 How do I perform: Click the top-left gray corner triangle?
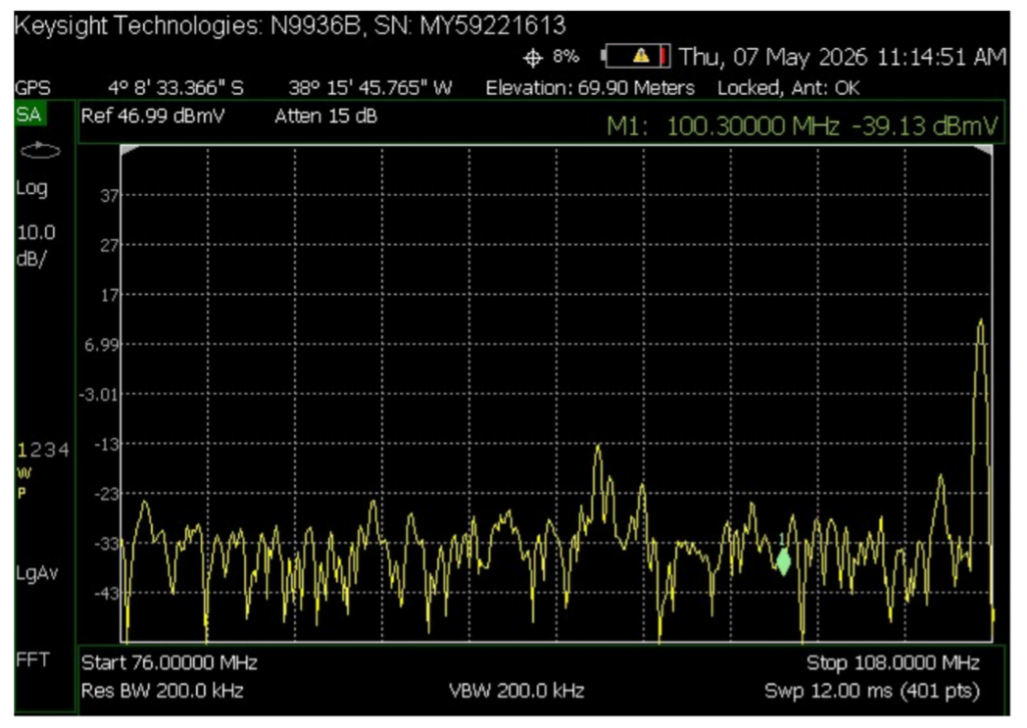click(130, 151)
